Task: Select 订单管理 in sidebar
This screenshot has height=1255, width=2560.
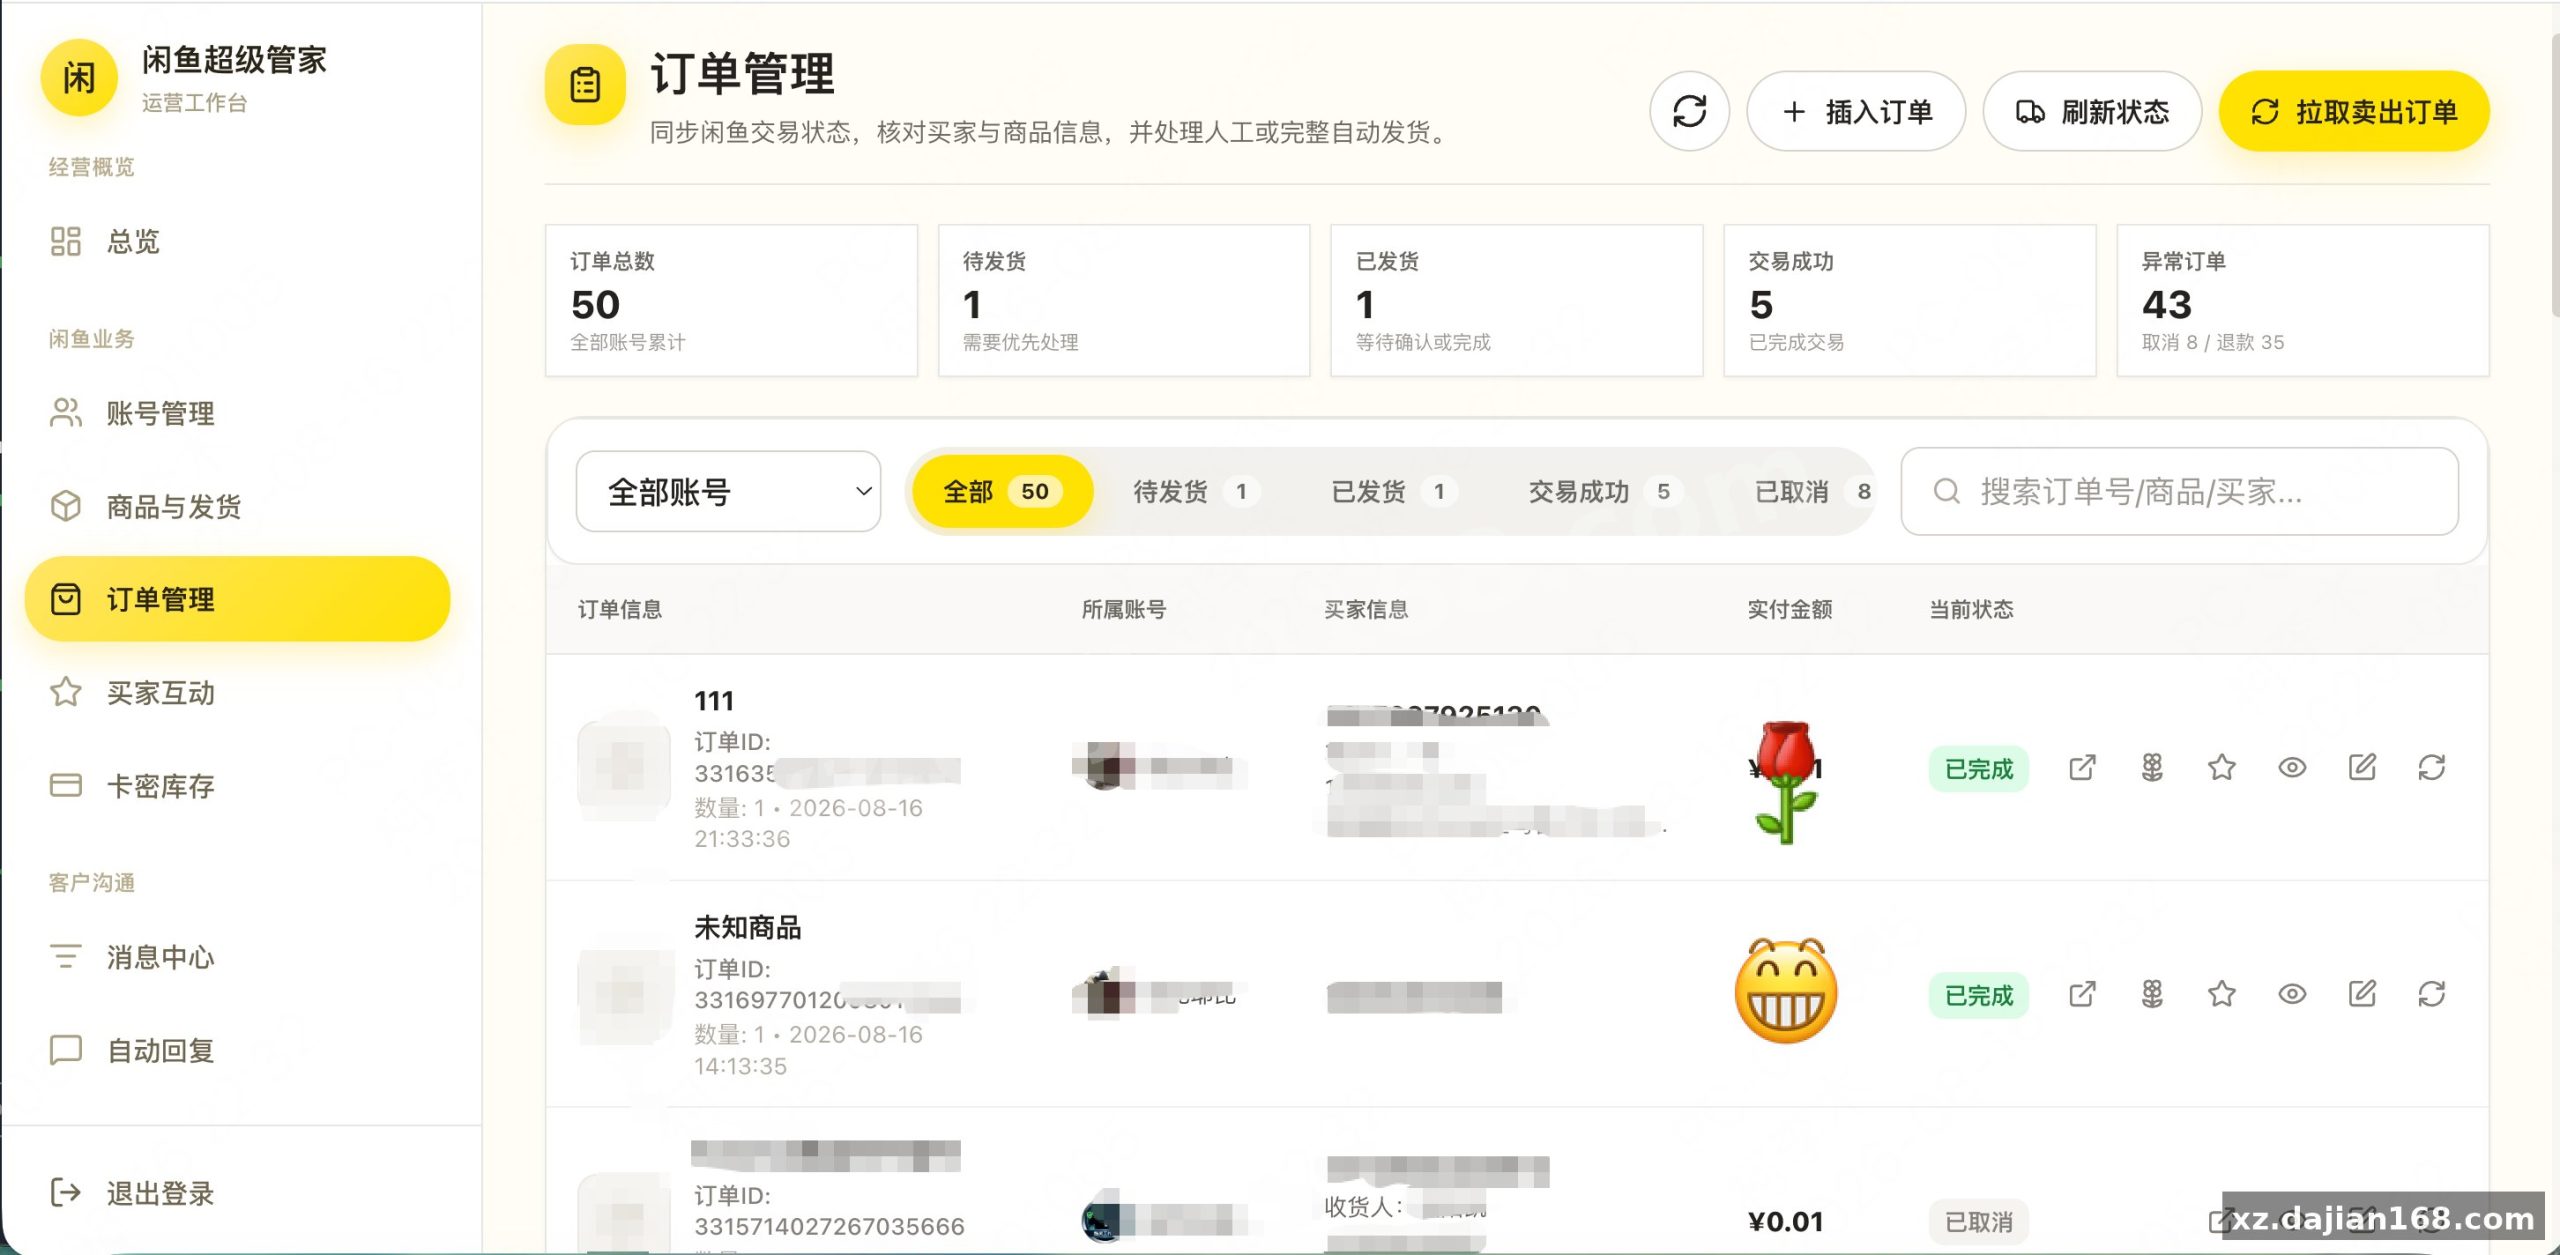Action: pyautogui.click(x=237, y=599)
